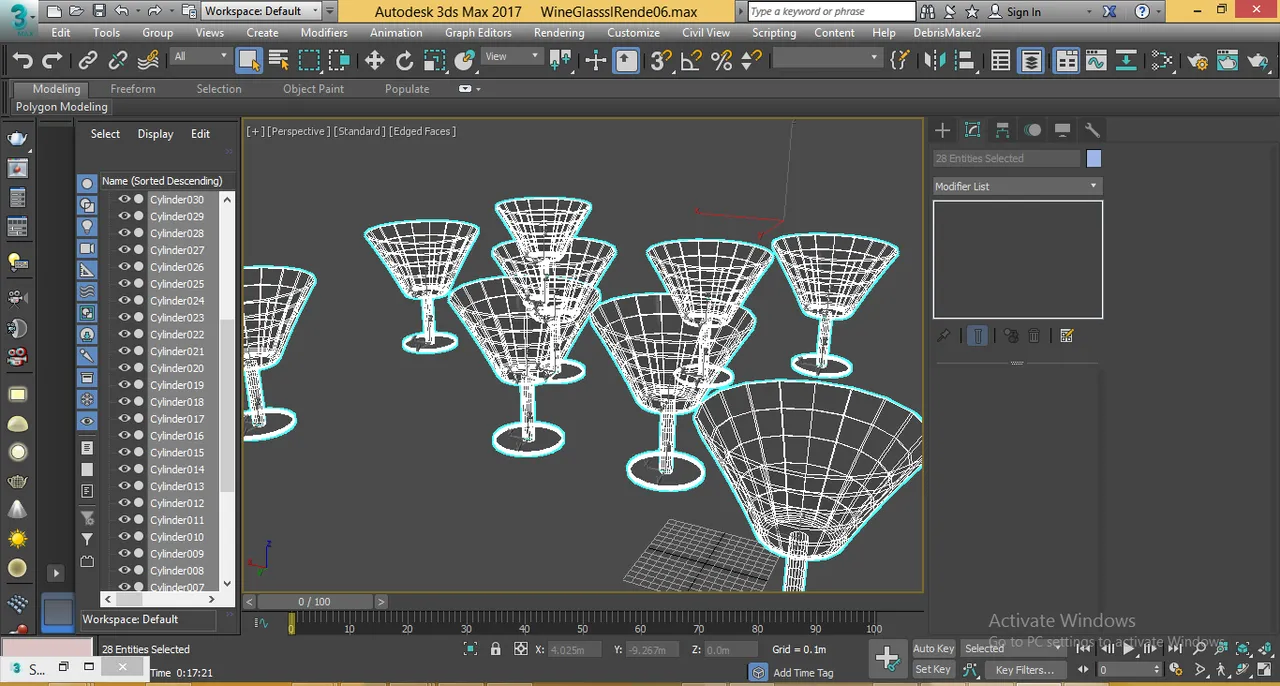The height and width of the screenshot is (686, 1280).
Task: Click the Play Animation button
Action: (x=1129, y=648)
